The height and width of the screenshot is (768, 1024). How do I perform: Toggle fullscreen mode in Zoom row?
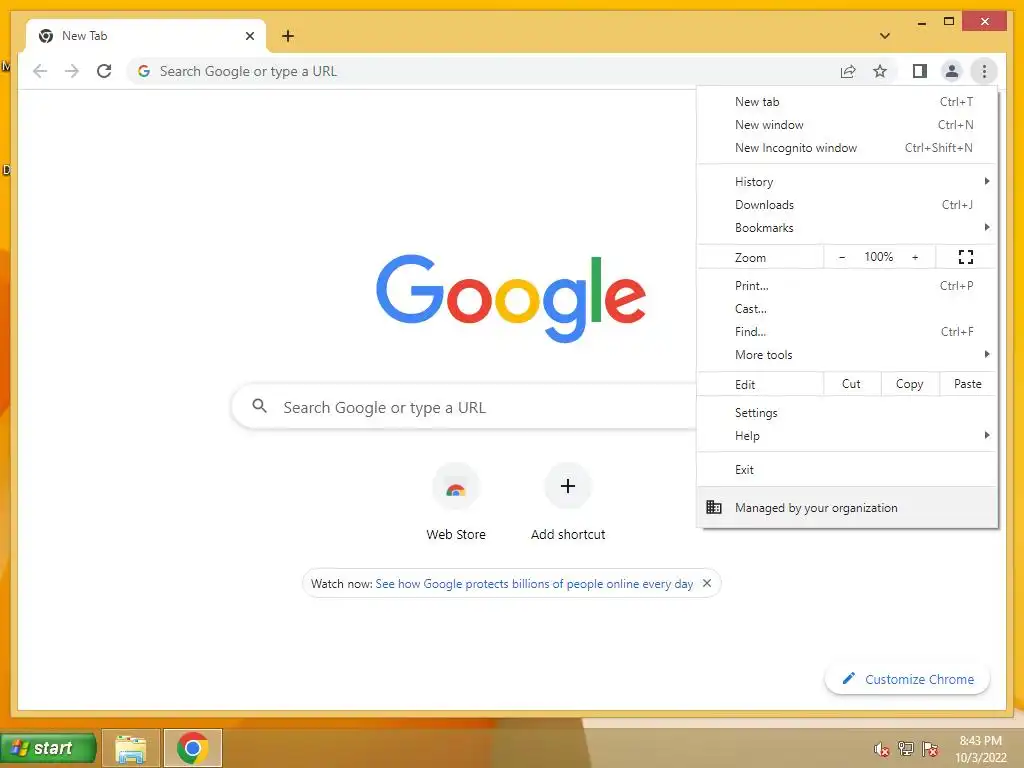(966, 257)
